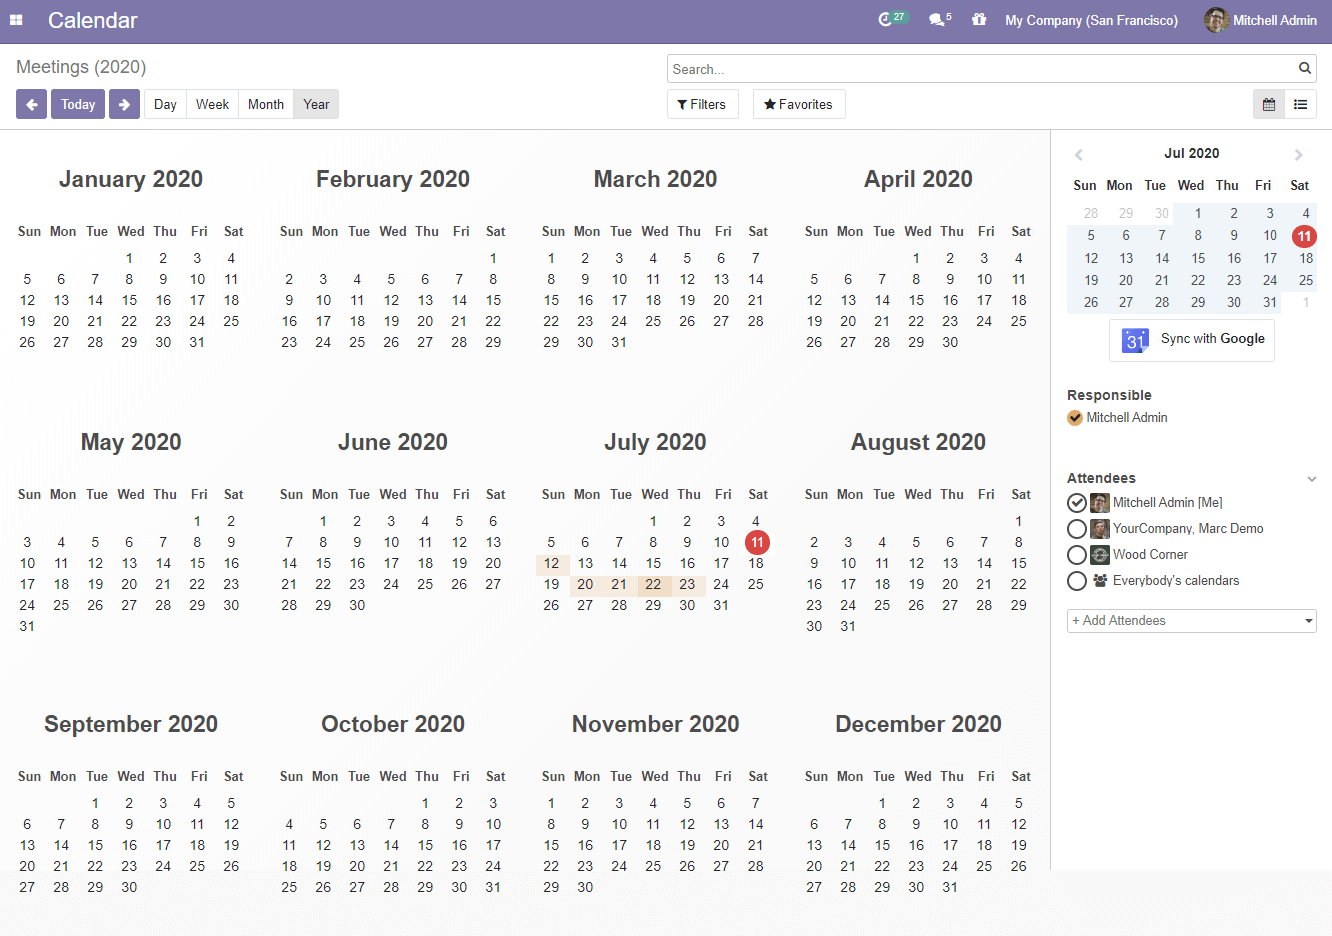This screenshot has width=1332, height=936.
Task: Click Sync with Google button
Action: pos(1192,340)
